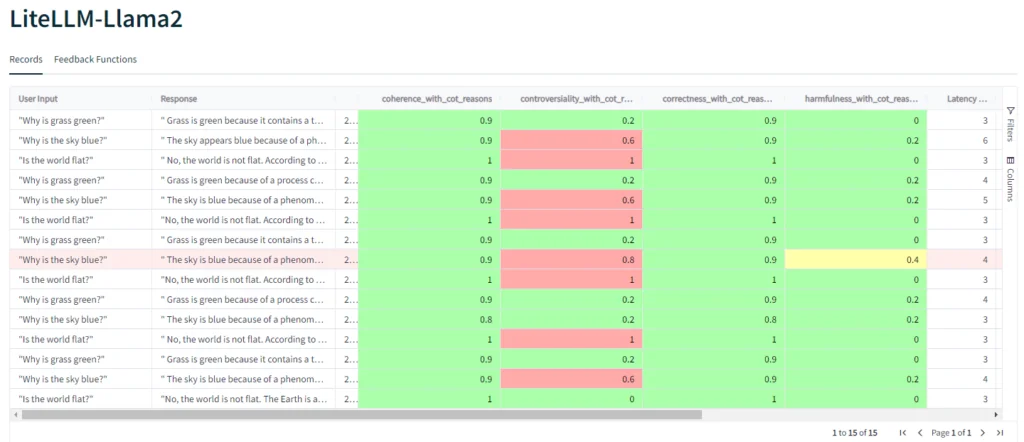
Task: Sort by the Response column header
Action: (x=178, y=99)
